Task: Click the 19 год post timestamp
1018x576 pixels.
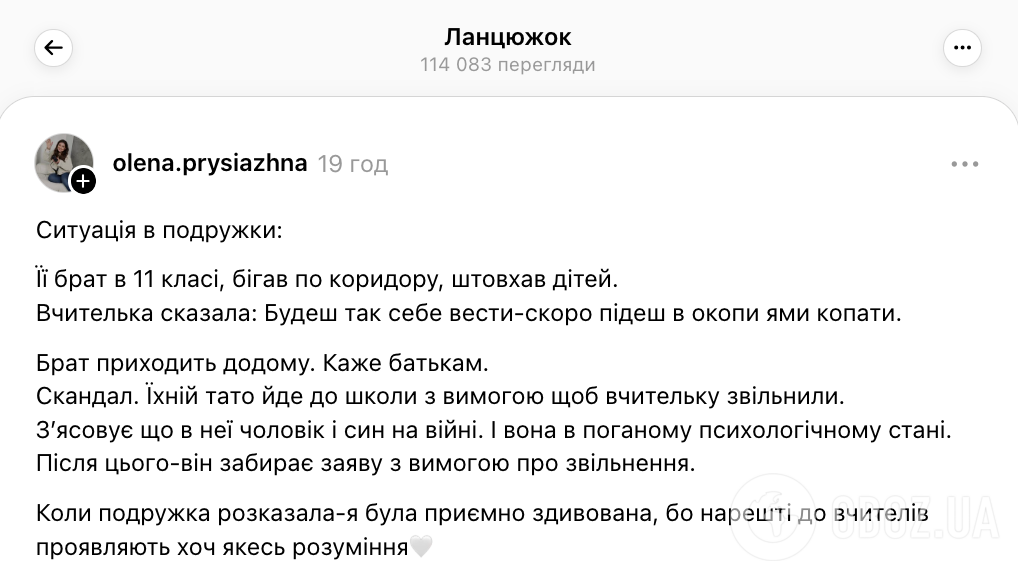Action: click(352, 163)
